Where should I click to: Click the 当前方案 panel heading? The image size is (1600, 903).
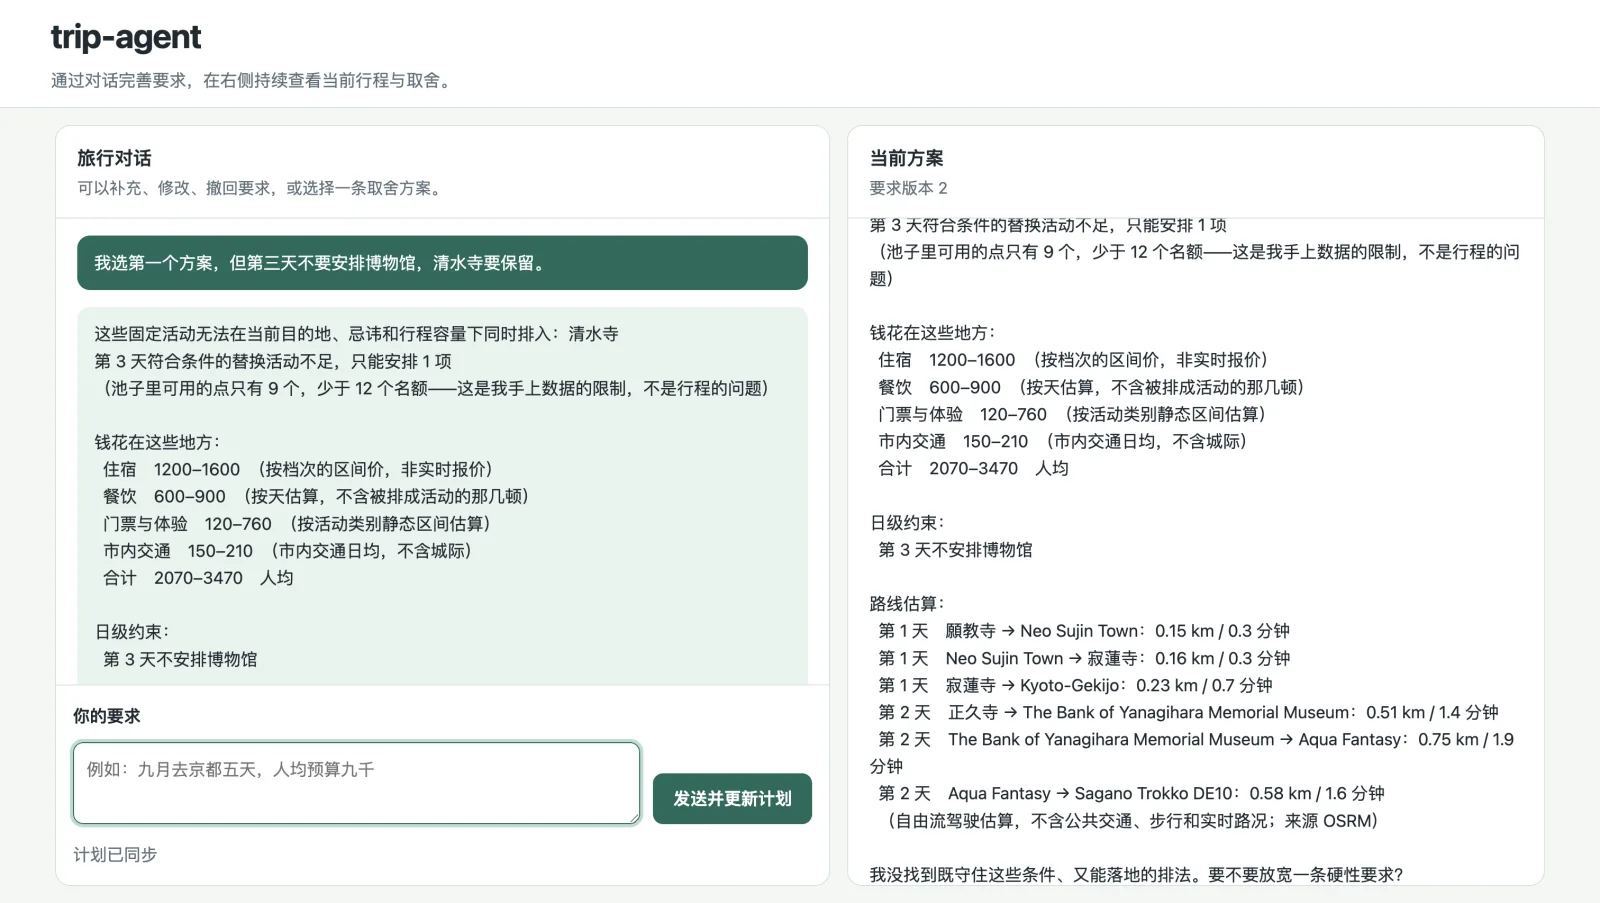(906, 158)
